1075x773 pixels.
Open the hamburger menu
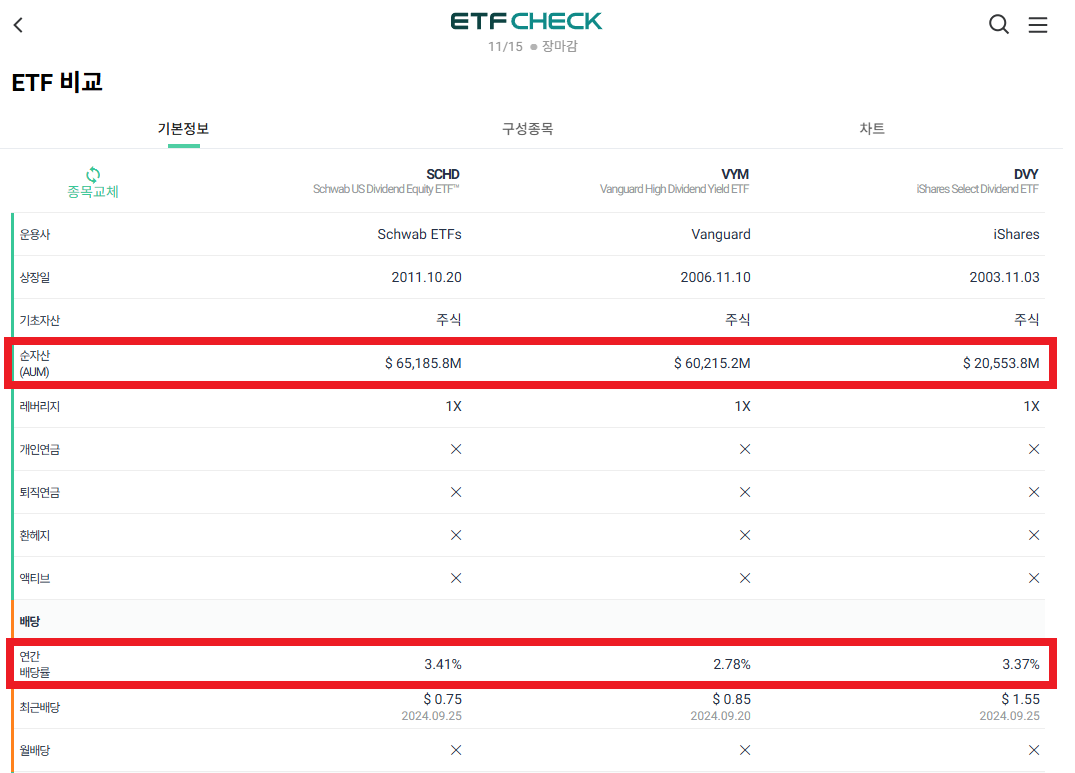tap(1038, 24)
